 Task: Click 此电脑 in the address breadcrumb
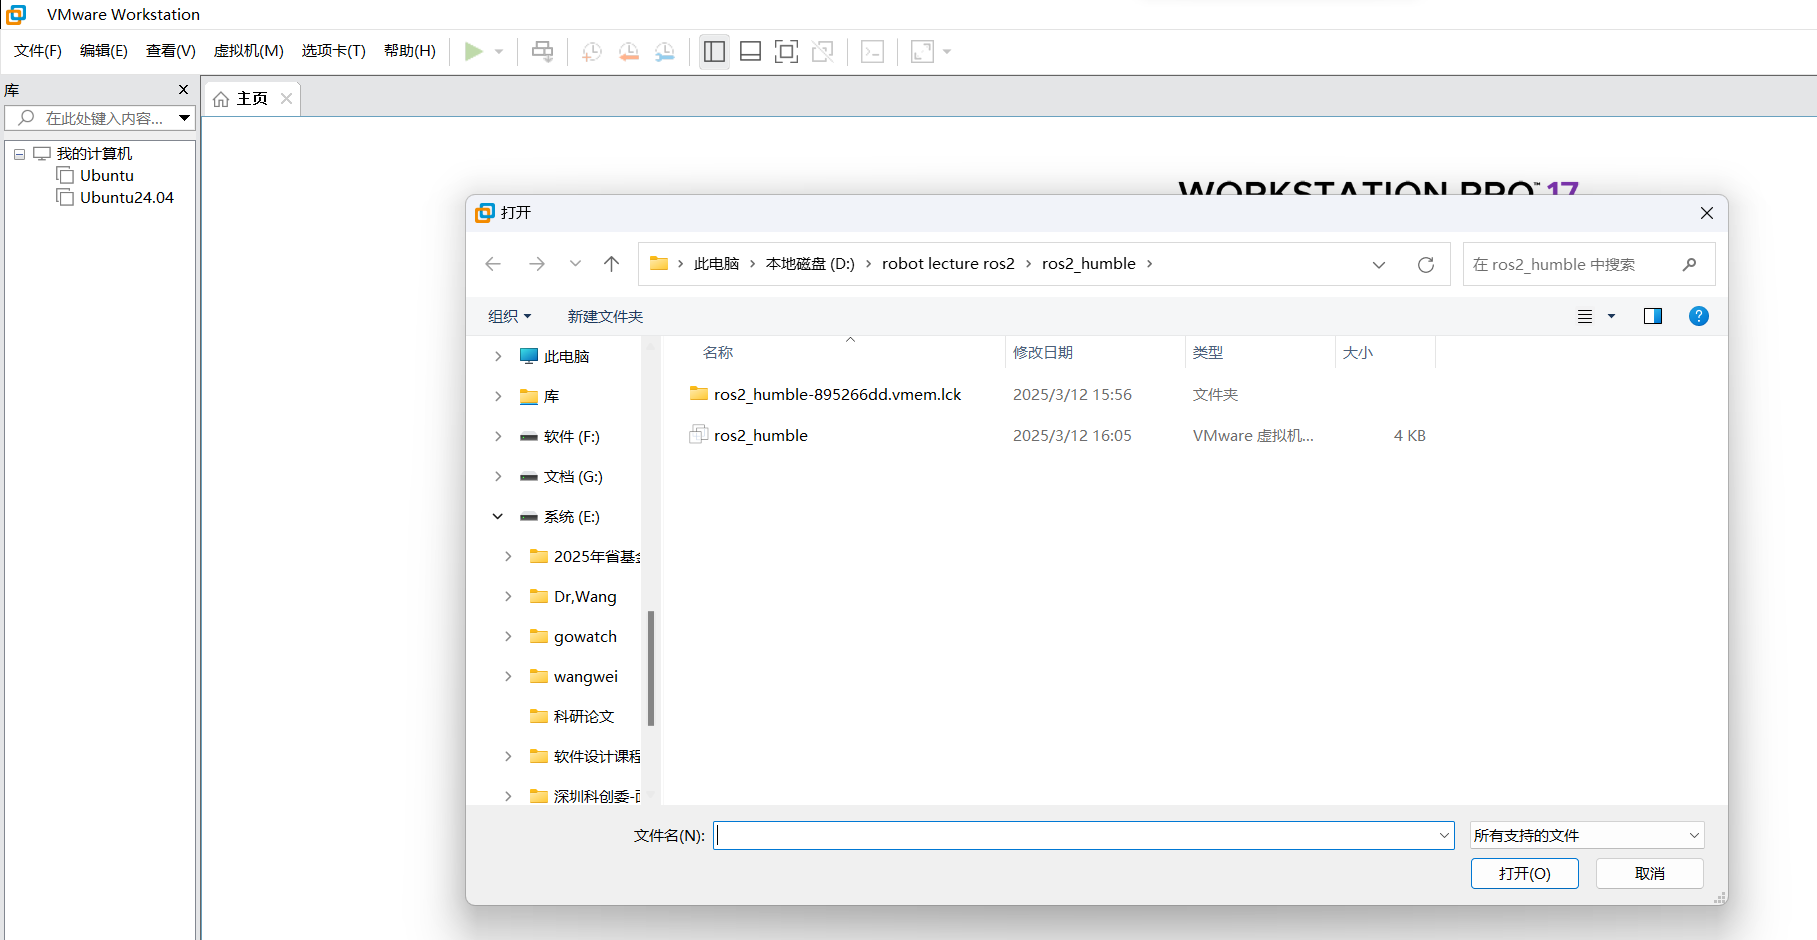coord(716,264)
